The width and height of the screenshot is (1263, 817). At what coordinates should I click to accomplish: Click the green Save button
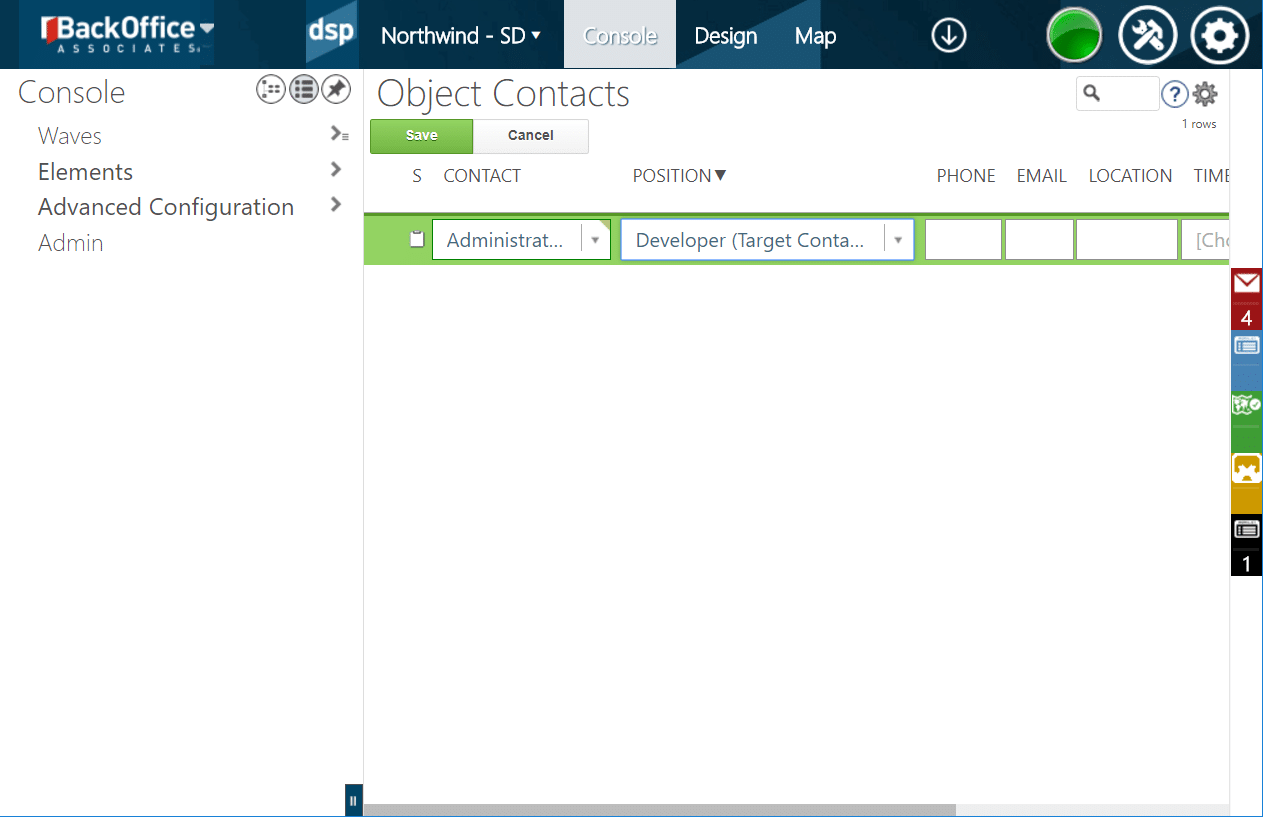(421, 136)
